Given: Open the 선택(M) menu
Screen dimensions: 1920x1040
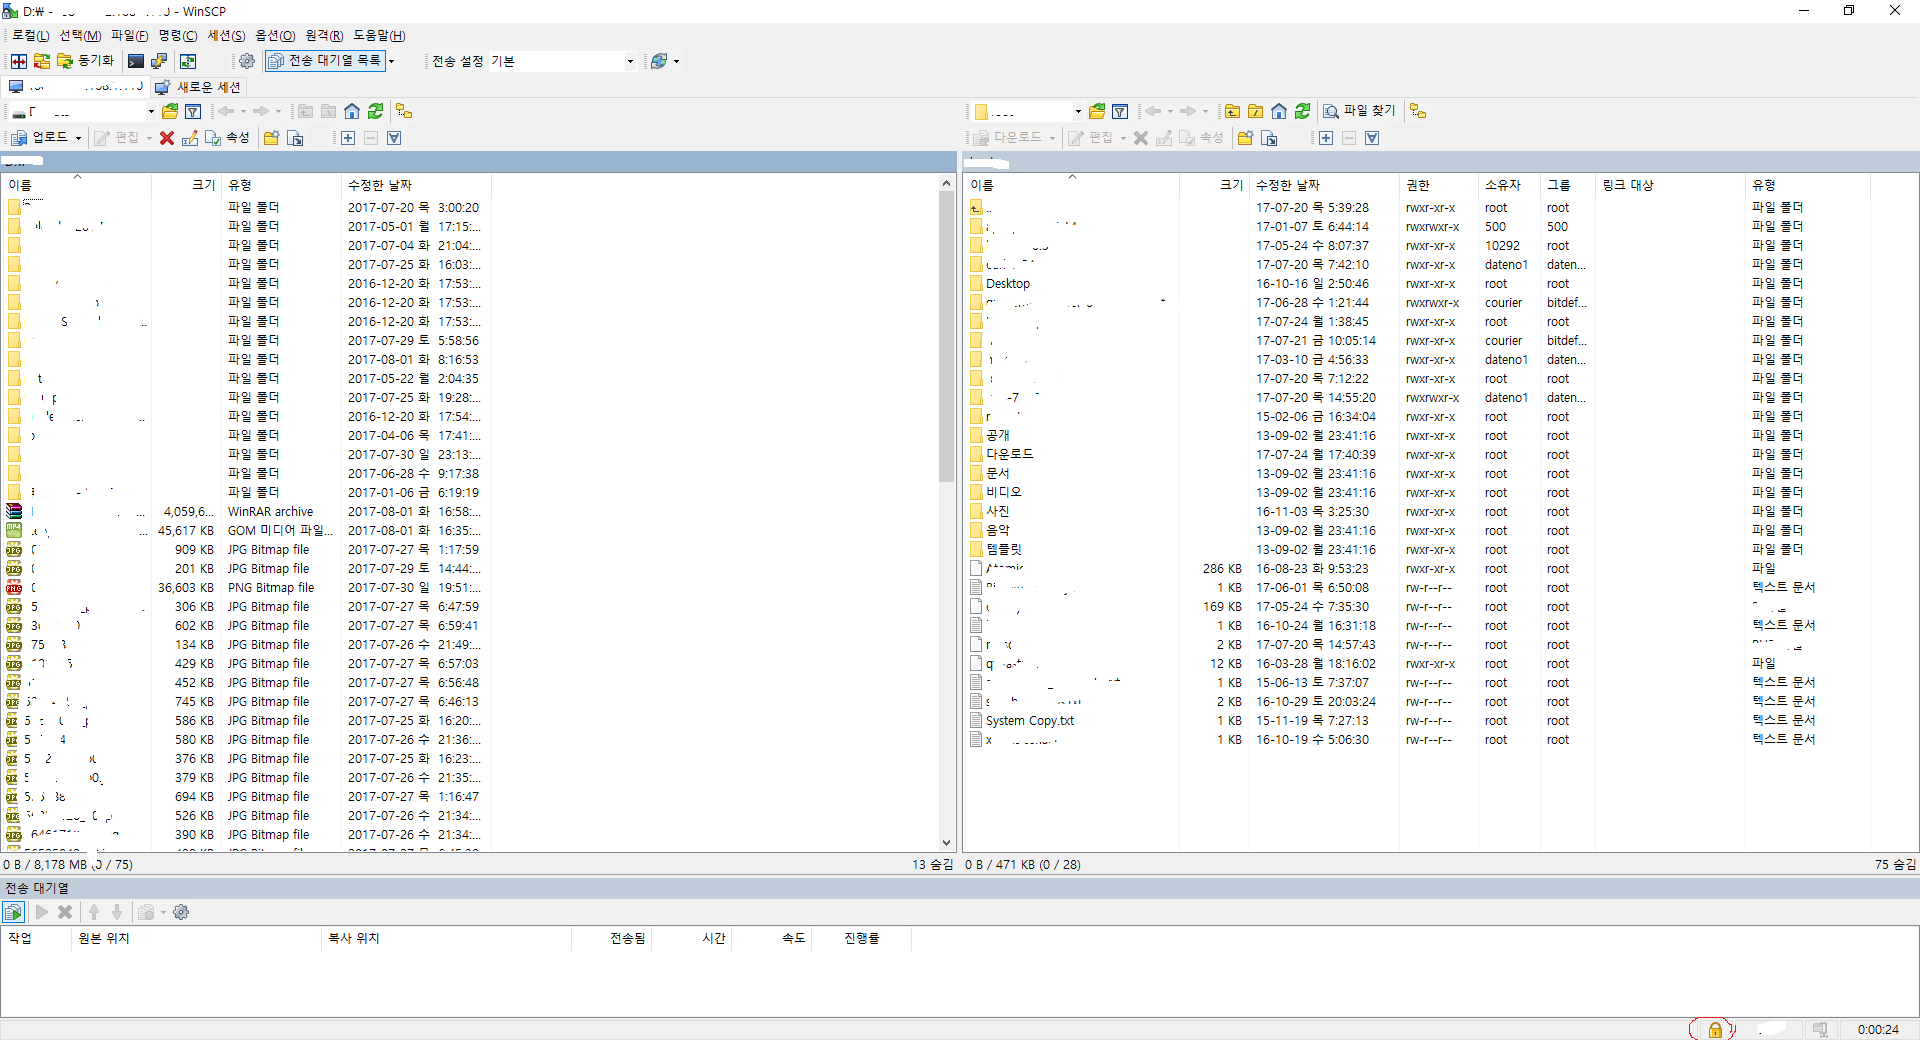Looking at the screenshot, I should click(80, 36).
